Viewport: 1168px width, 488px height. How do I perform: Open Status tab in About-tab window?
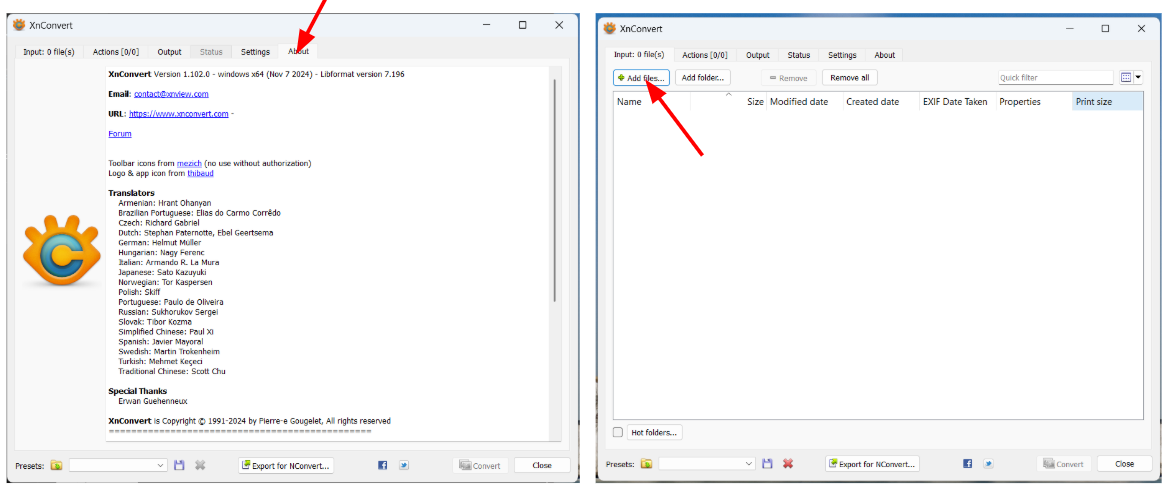pyautogui.click(x=211, y=52)
